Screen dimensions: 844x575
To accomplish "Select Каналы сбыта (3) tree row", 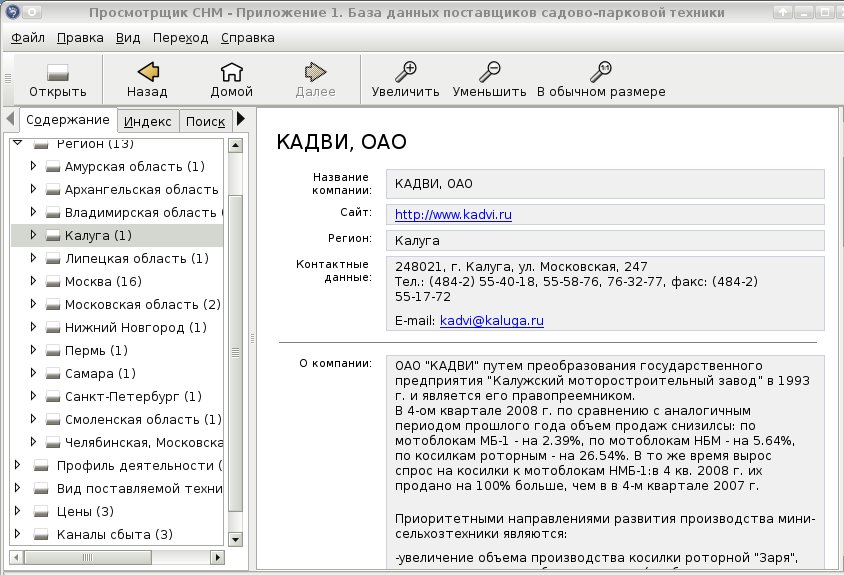I will click(x=116, y=535).
